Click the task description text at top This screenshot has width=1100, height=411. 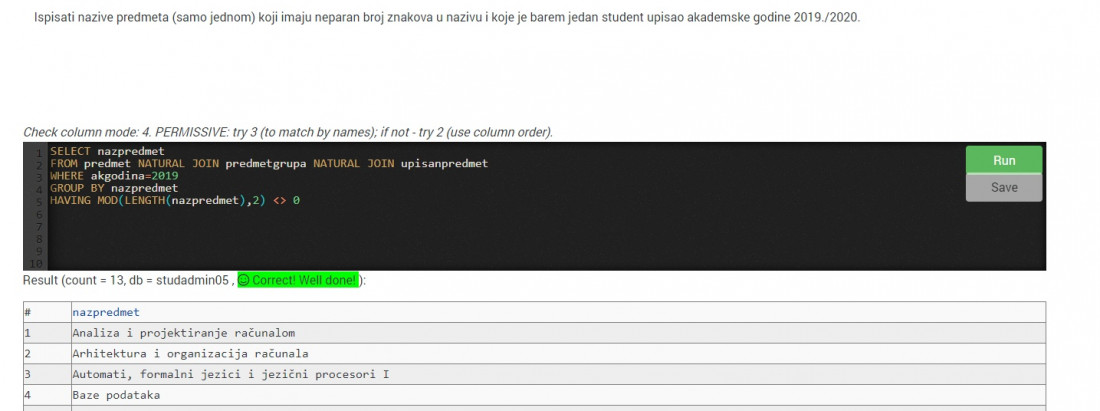[x=447, y=17]
